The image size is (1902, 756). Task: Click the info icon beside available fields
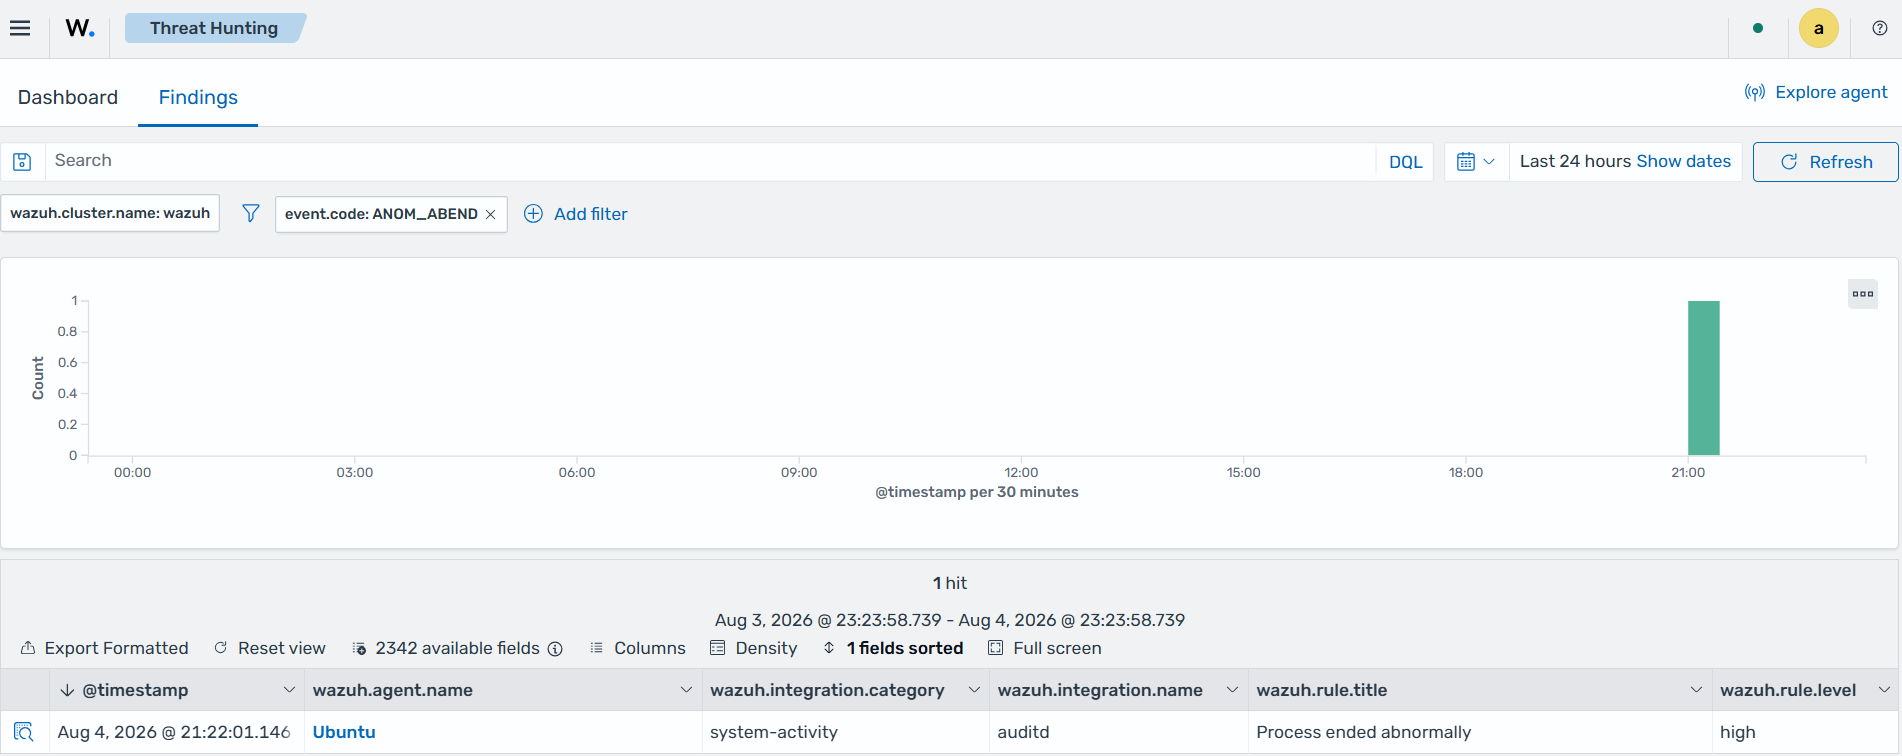click(x=555, y=649)
